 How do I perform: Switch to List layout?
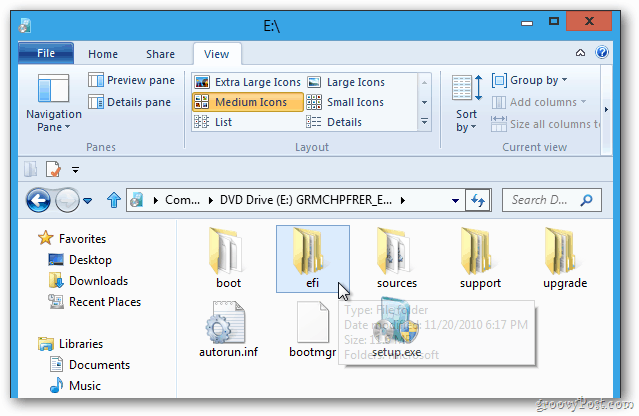tap(213, 122)
